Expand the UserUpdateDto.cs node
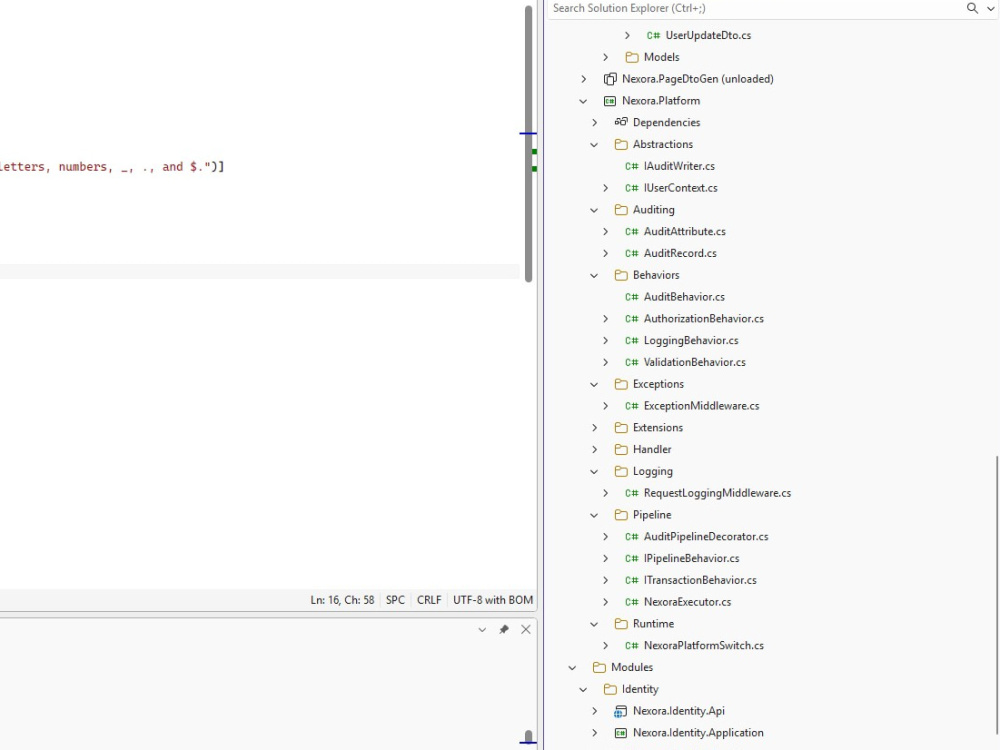This screenshot has width=1000, height=750. pyautogui.click(x=627, y=36)
